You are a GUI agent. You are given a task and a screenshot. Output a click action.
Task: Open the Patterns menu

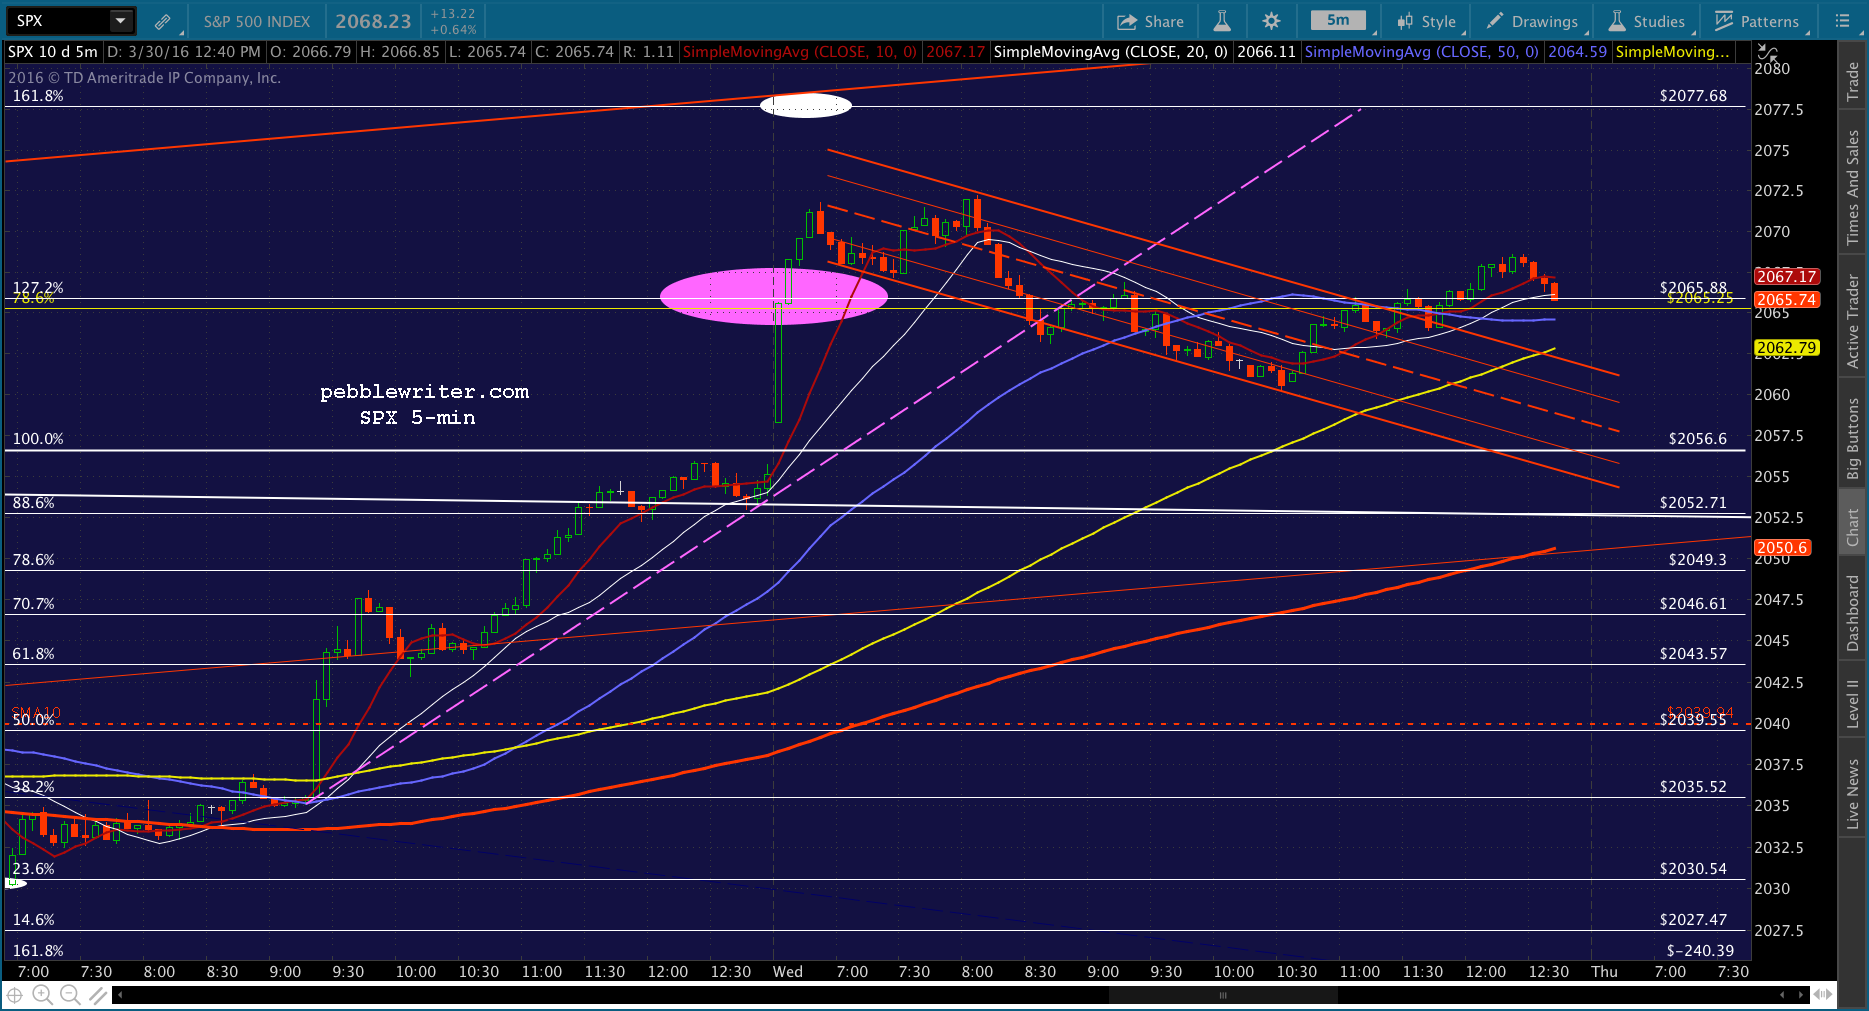click(x=1757, y=21)
